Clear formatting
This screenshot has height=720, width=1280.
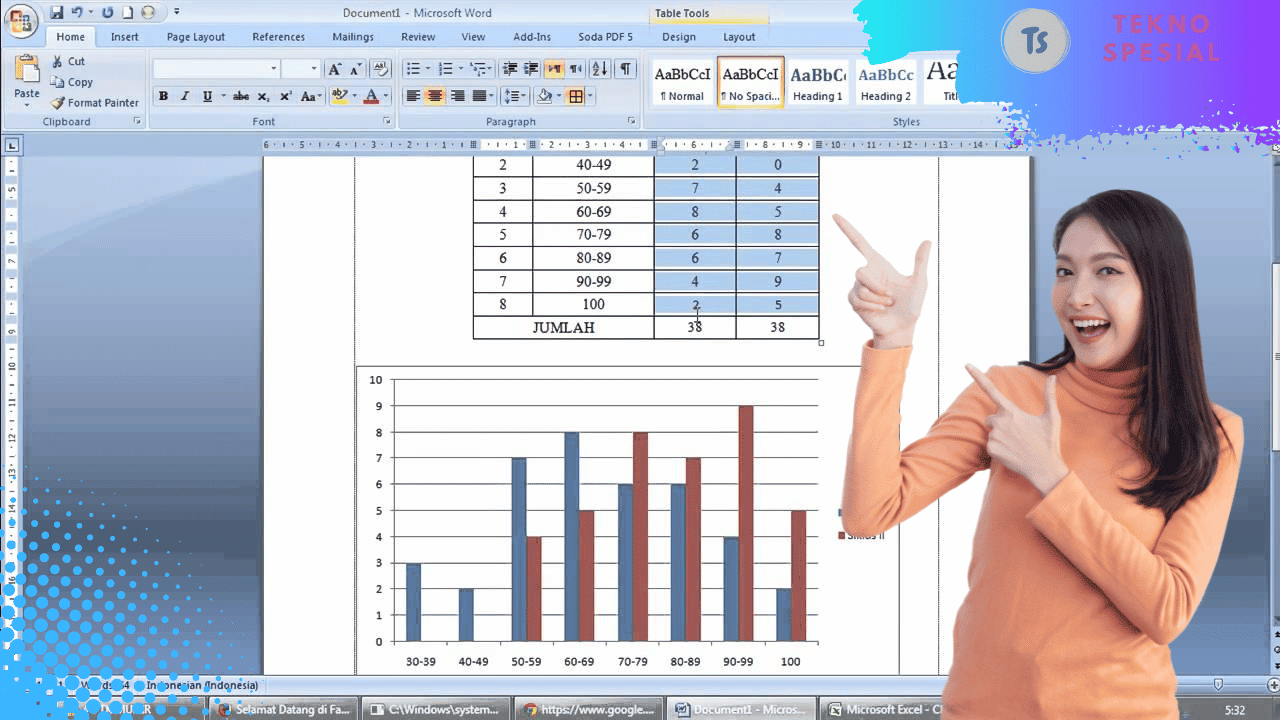tap(380, 69)
